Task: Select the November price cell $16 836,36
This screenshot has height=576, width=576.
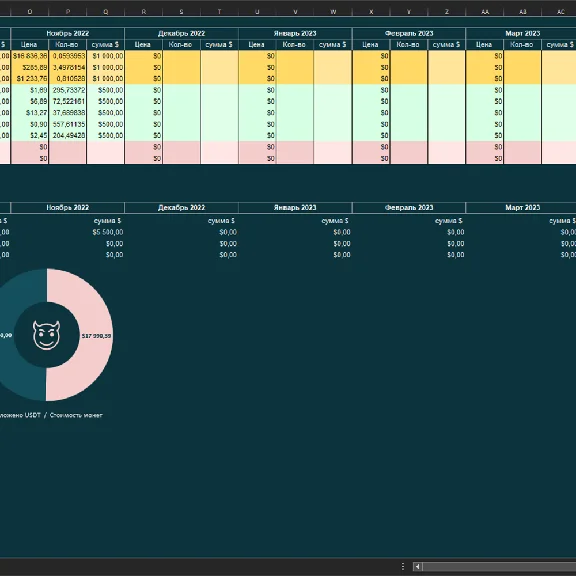Action: coord(30,56)
